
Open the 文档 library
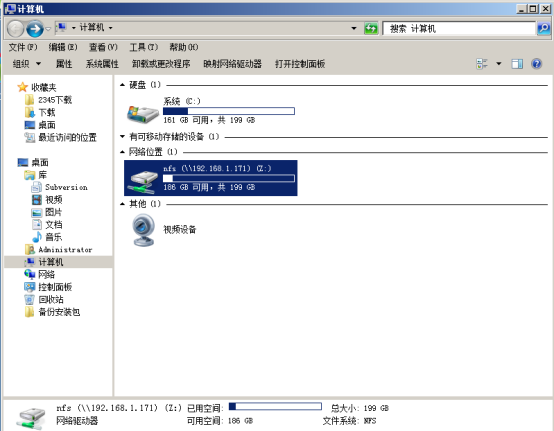(x=47, y=225)
